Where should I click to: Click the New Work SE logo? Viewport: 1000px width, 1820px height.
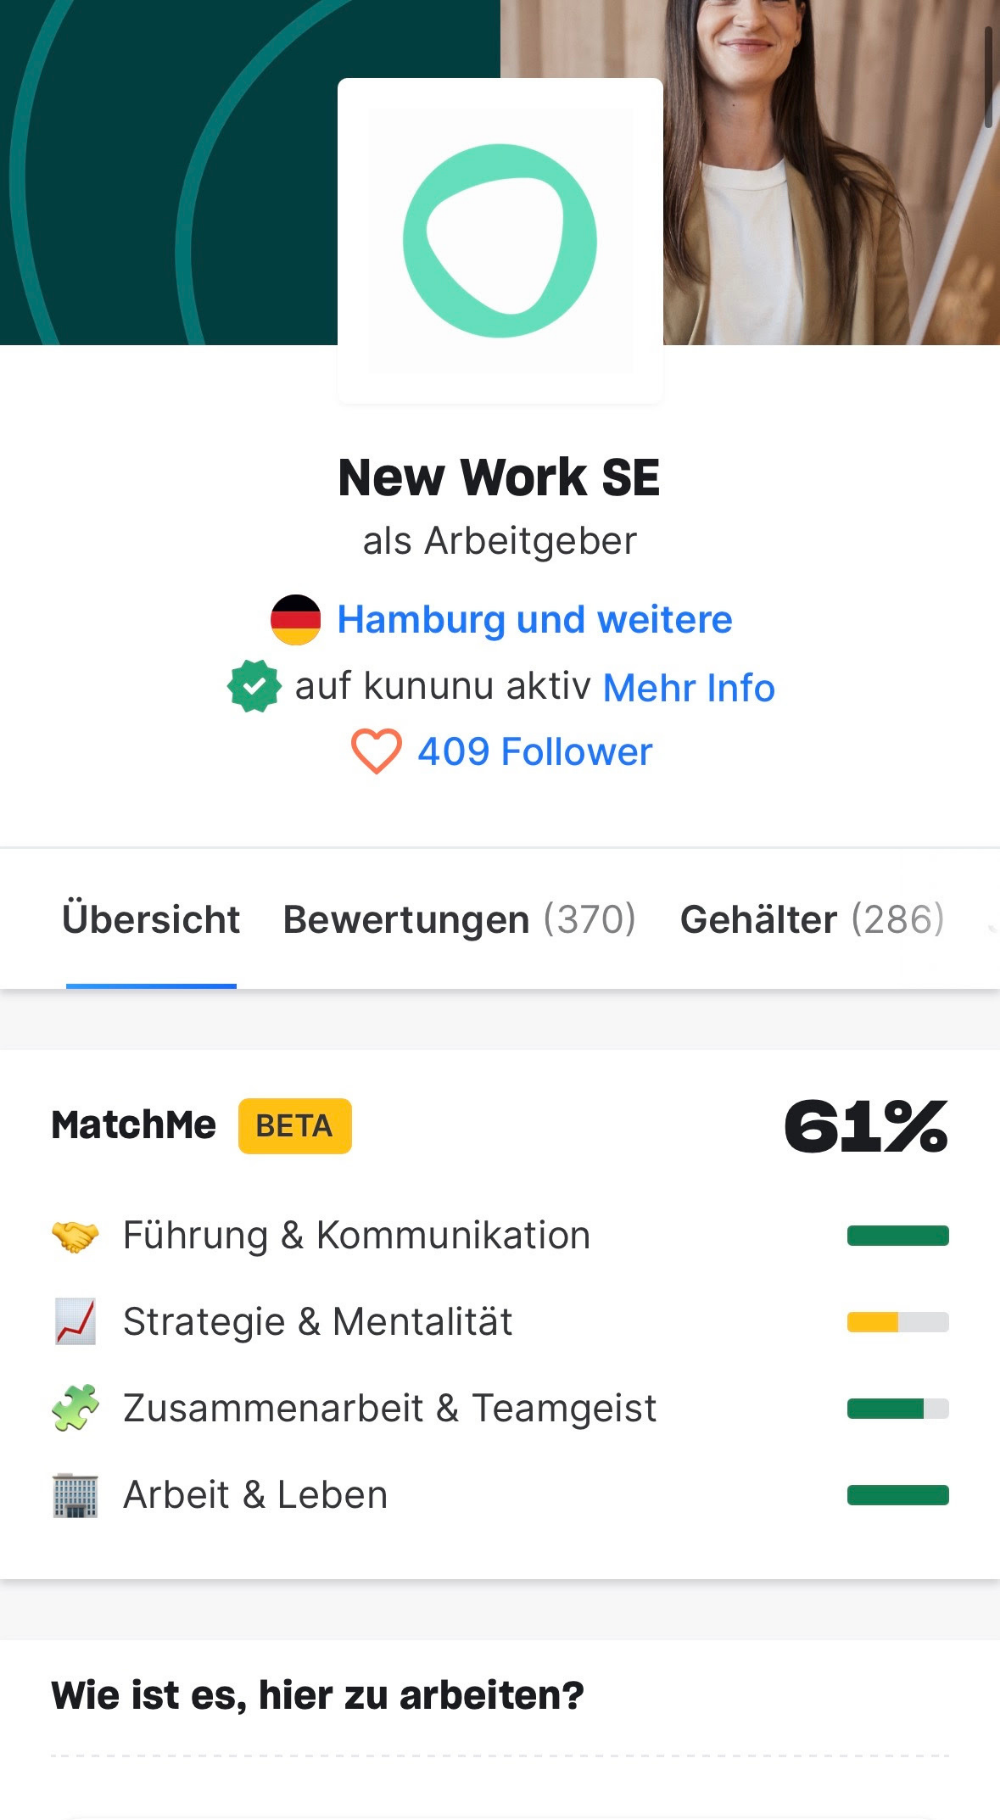pos(500,240)
